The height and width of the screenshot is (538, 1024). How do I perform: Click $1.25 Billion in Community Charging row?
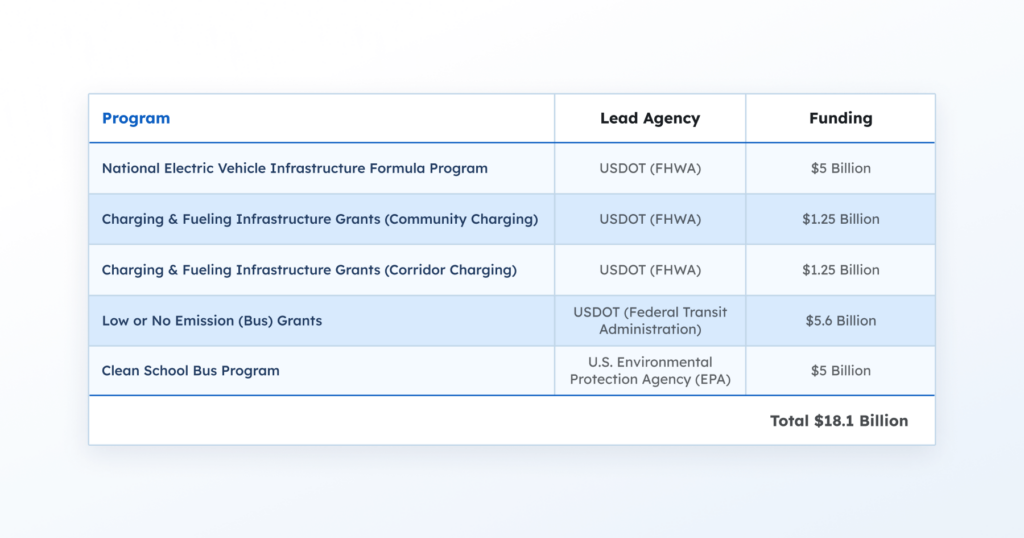click(x=840, y=219)
